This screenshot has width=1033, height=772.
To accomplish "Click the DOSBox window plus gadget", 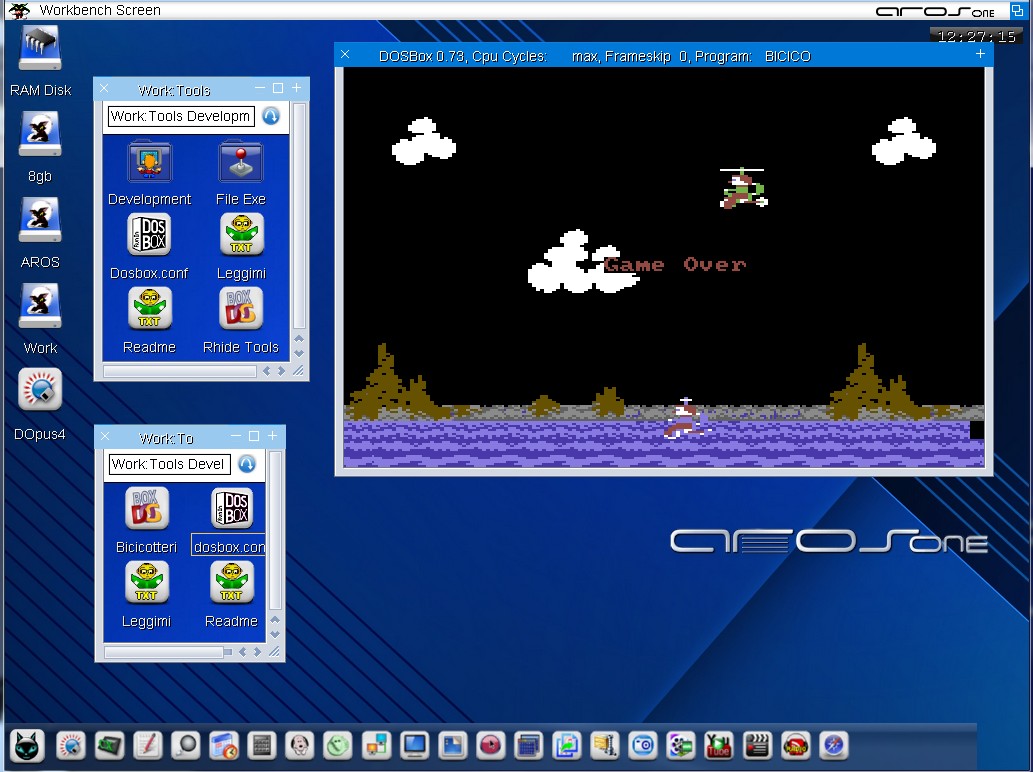I will click(980, 54).
